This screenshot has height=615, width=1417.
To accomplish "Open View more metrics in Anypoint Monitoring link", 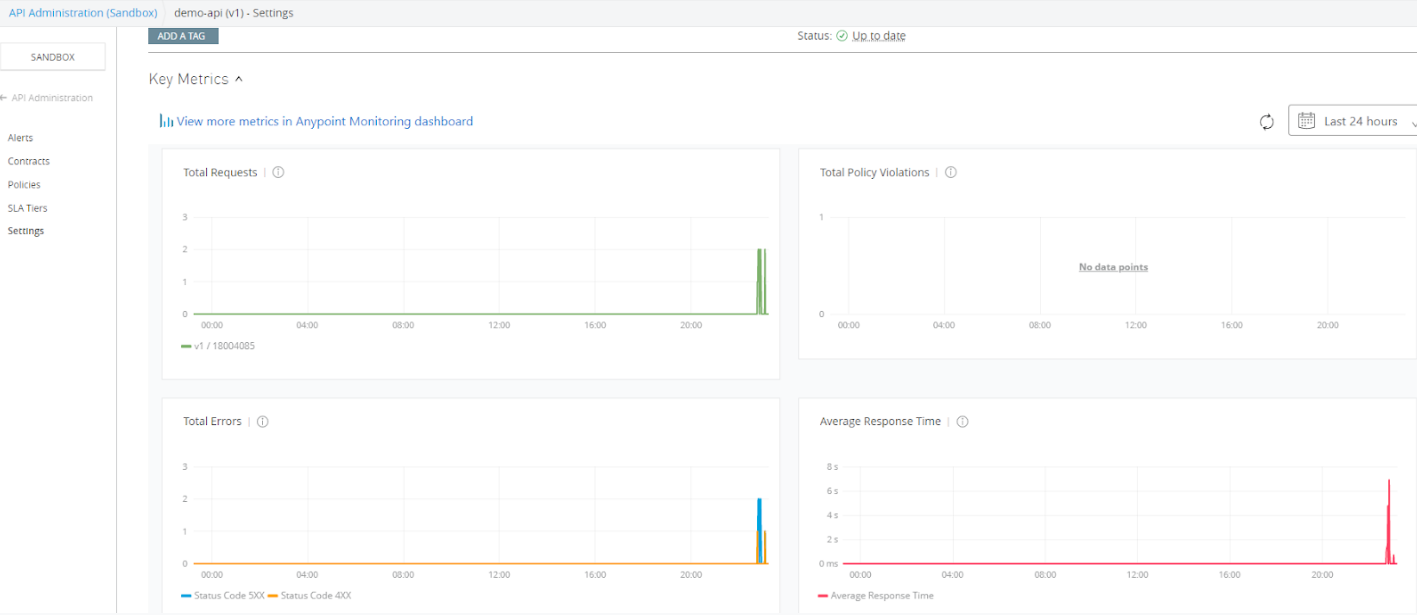I will [x=324, y=121].
